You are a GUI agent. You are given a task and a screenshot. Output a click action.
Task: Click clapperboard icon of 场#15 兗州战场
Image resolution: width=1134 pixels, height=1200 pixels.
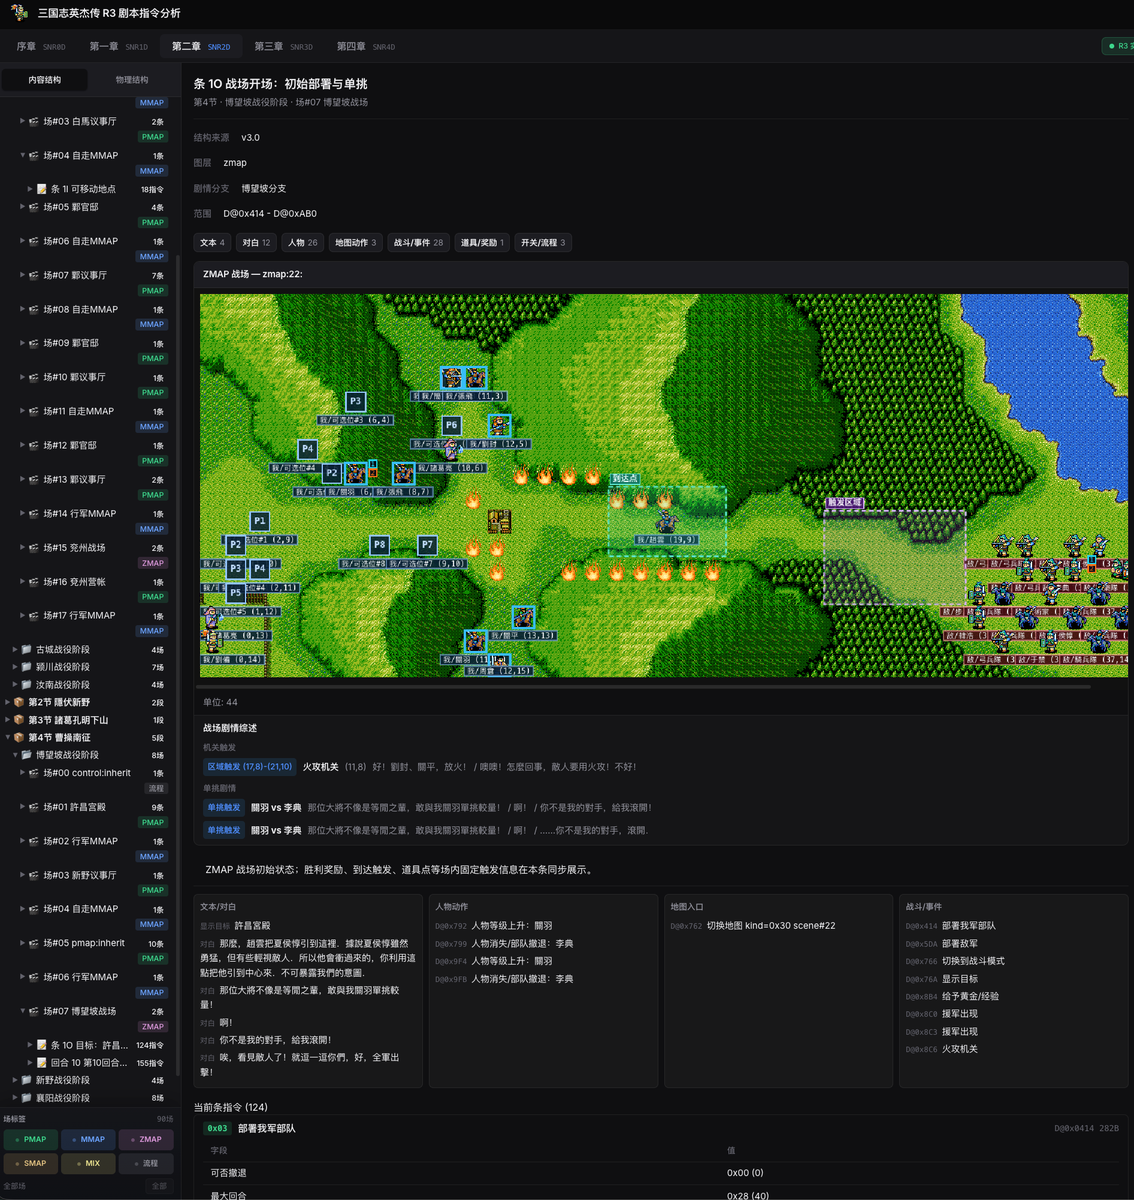[x=34, y=548]
